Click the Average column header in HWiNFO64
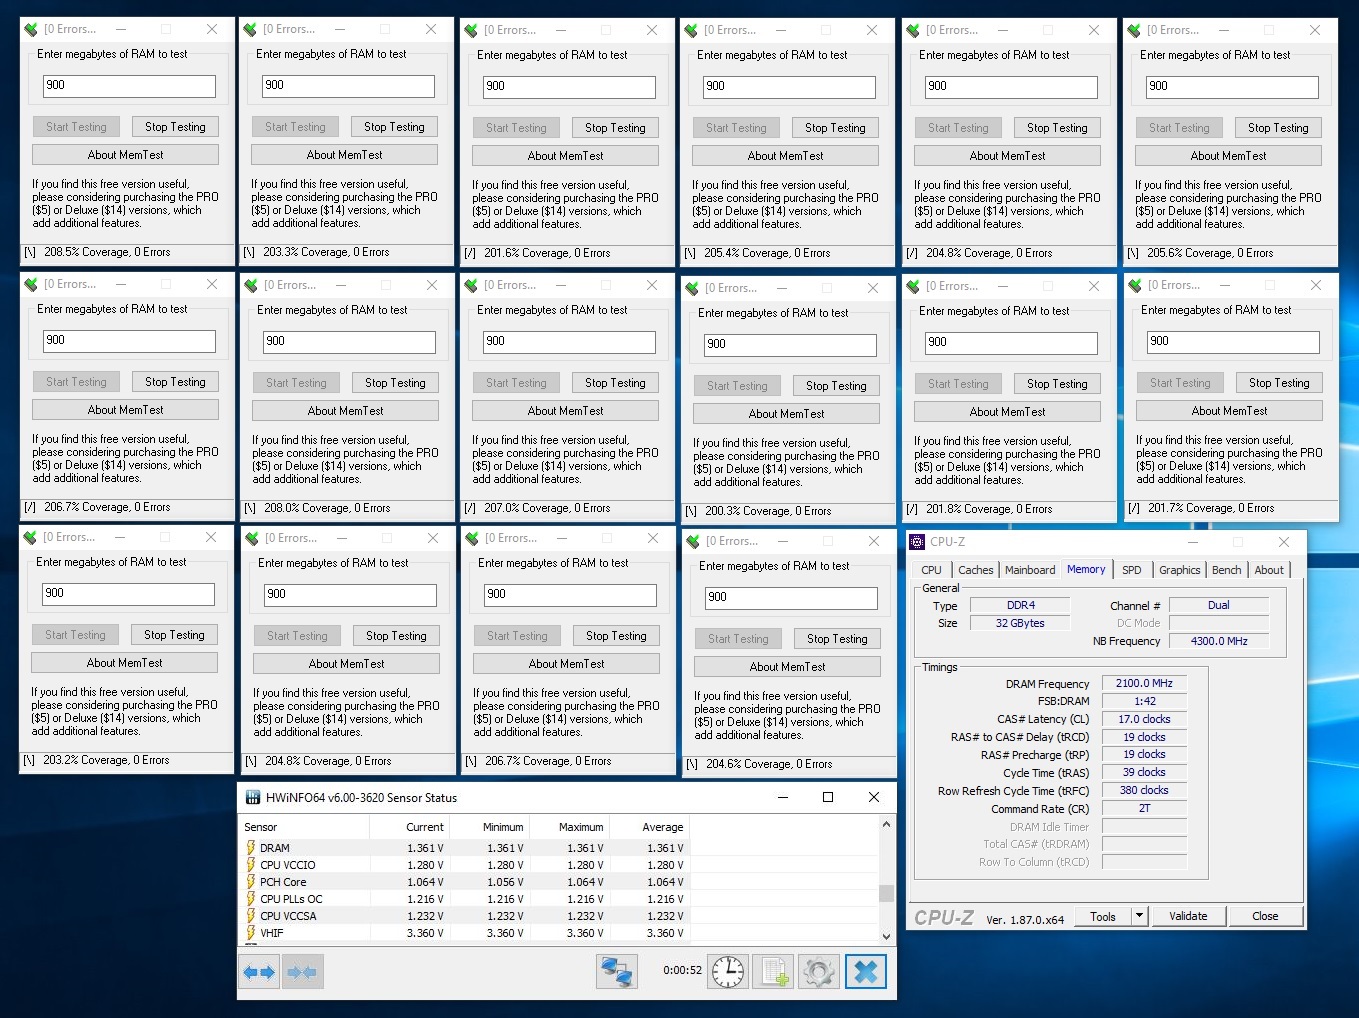The height and width of the screenshot is (1018, 1359). (650, 827)
